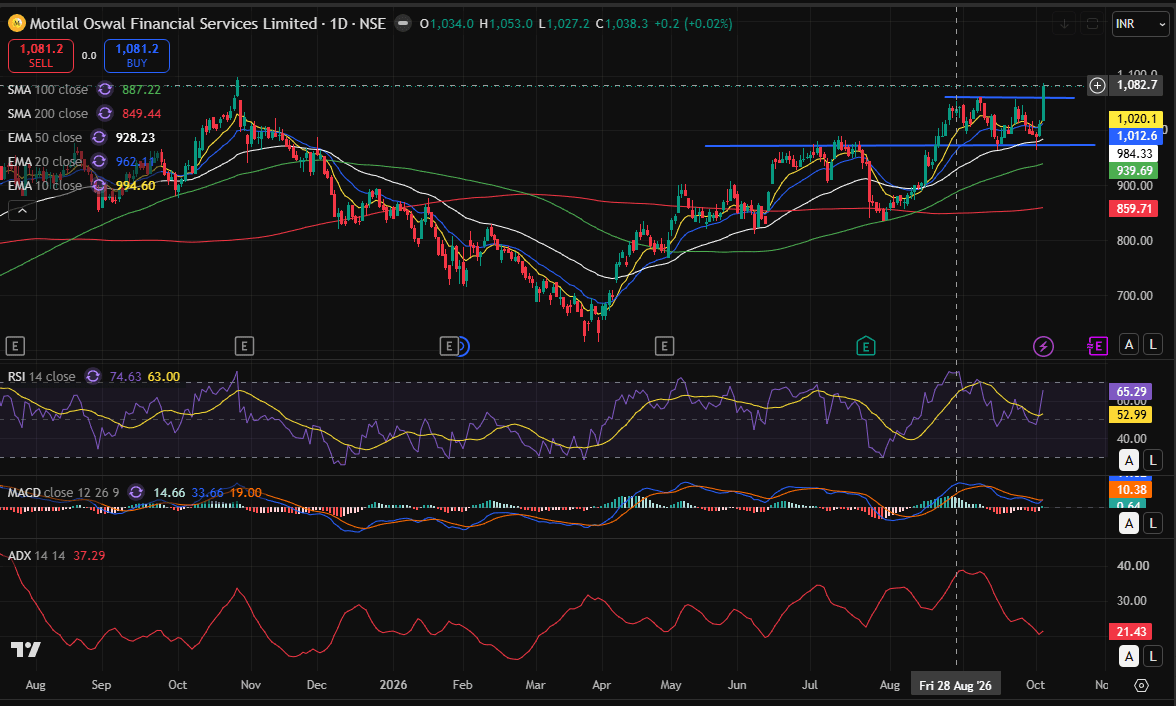Click the earnings E marker near May
1176x706 pixels.
[664, 346]
